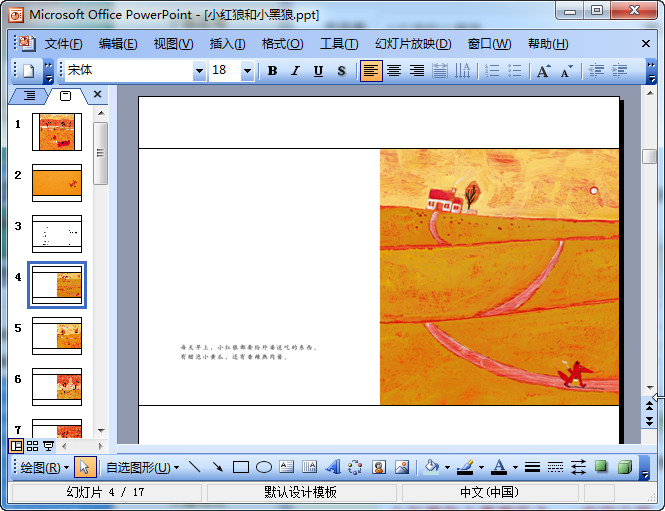Screen dimensions: 665x511
Task: Open the font name dropdown
Action: pos(198,71)
